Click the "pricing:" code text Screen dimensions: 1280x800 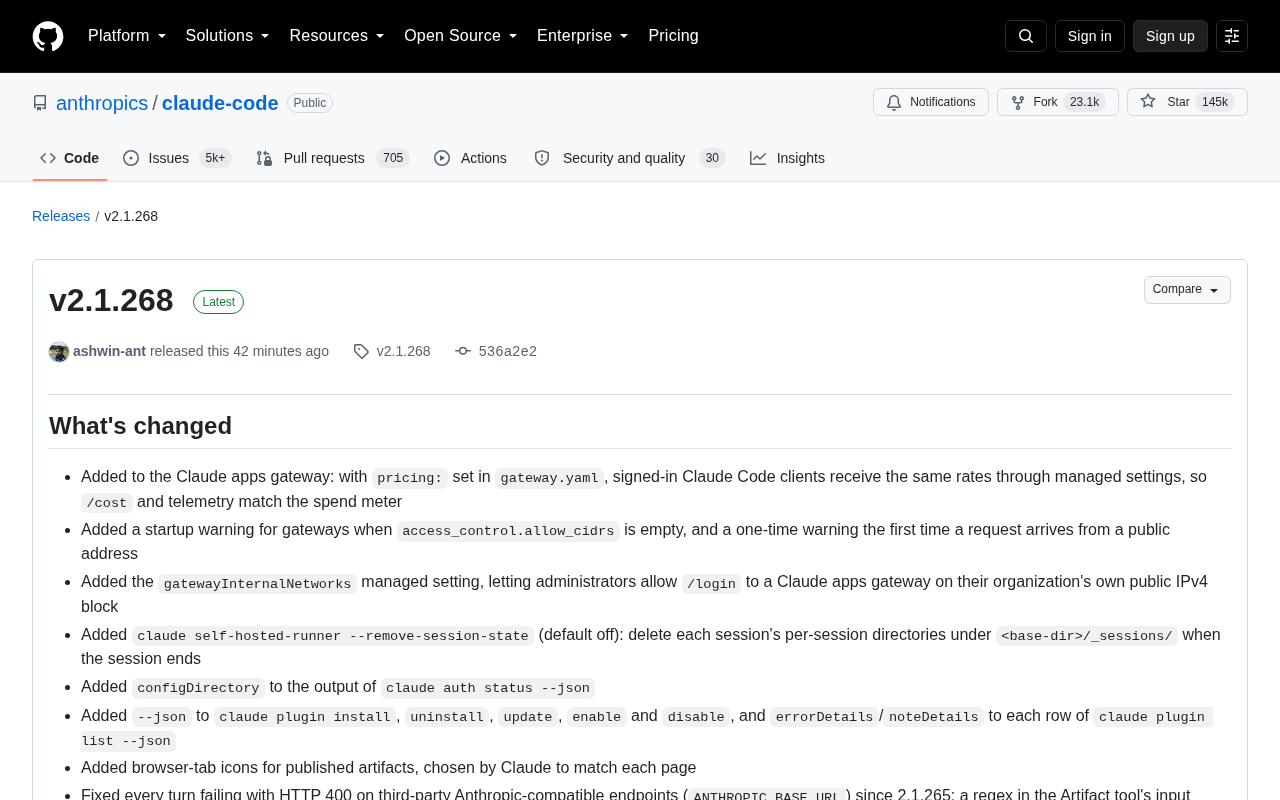(x=410, y=478)
